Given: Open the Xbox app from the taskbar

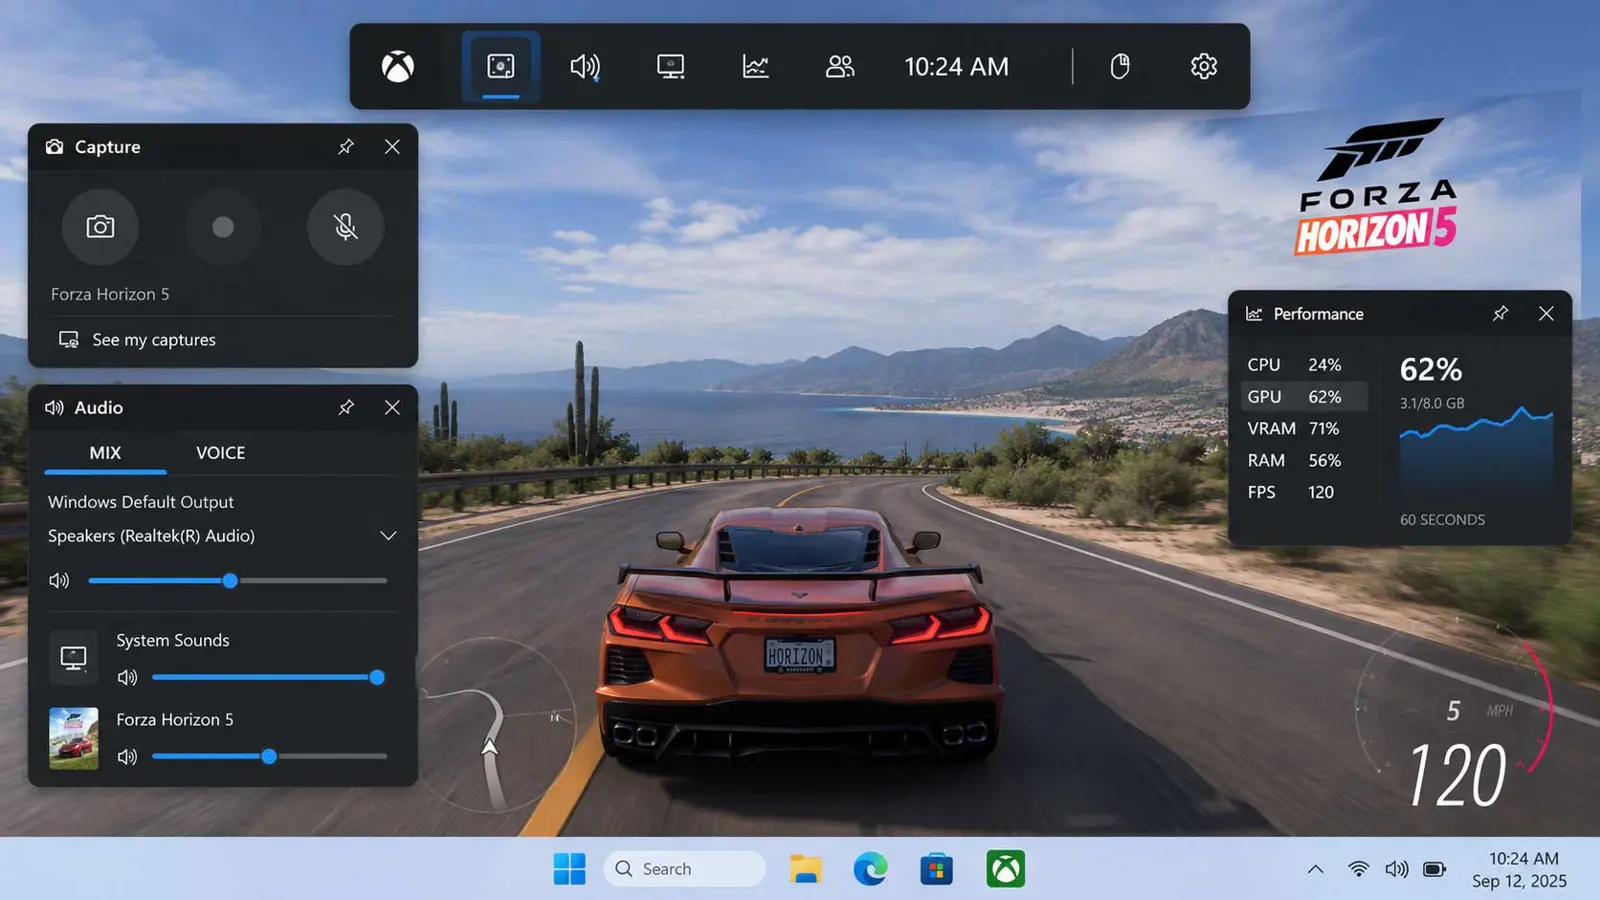Looking at the screenshot, I should coord(1005,869).
